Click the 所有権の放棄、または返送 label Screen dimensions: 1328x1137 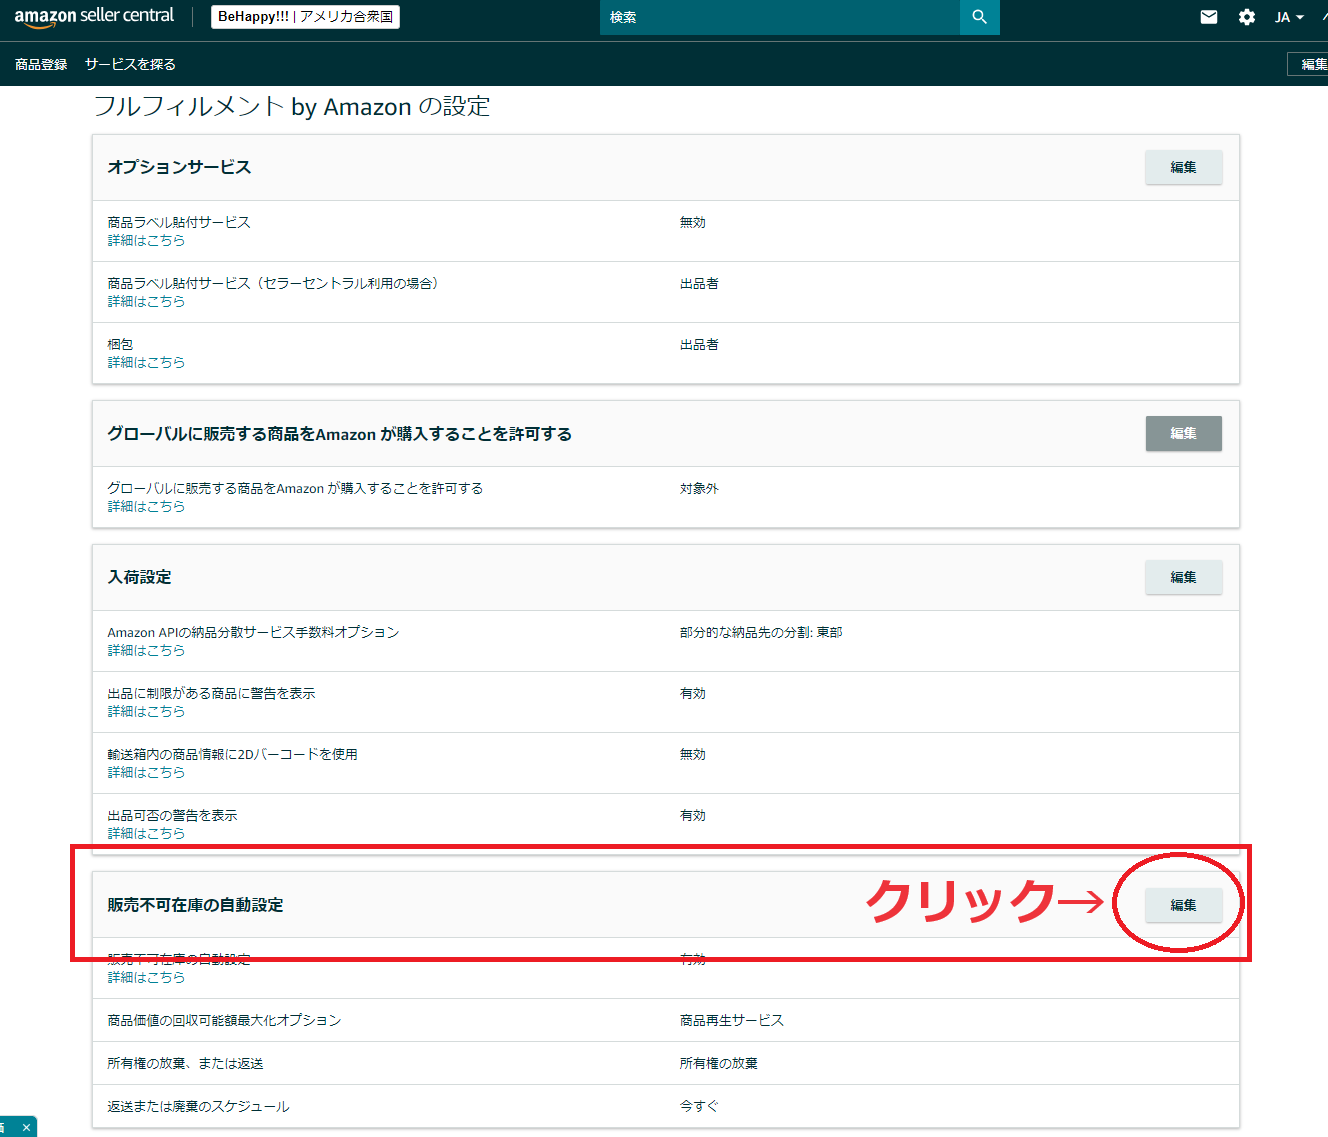(x=185, y=1063)
